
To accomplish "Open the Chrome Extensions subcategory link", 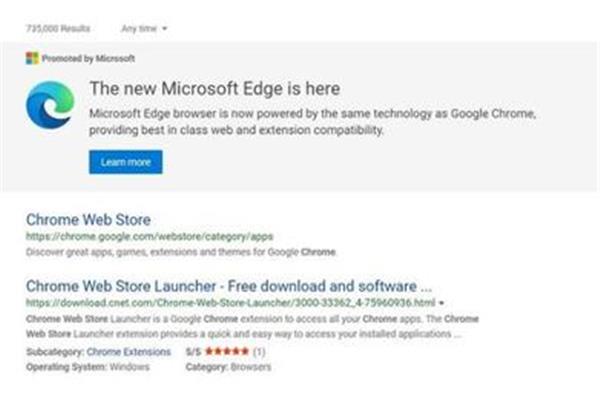I will pos(129,352).
